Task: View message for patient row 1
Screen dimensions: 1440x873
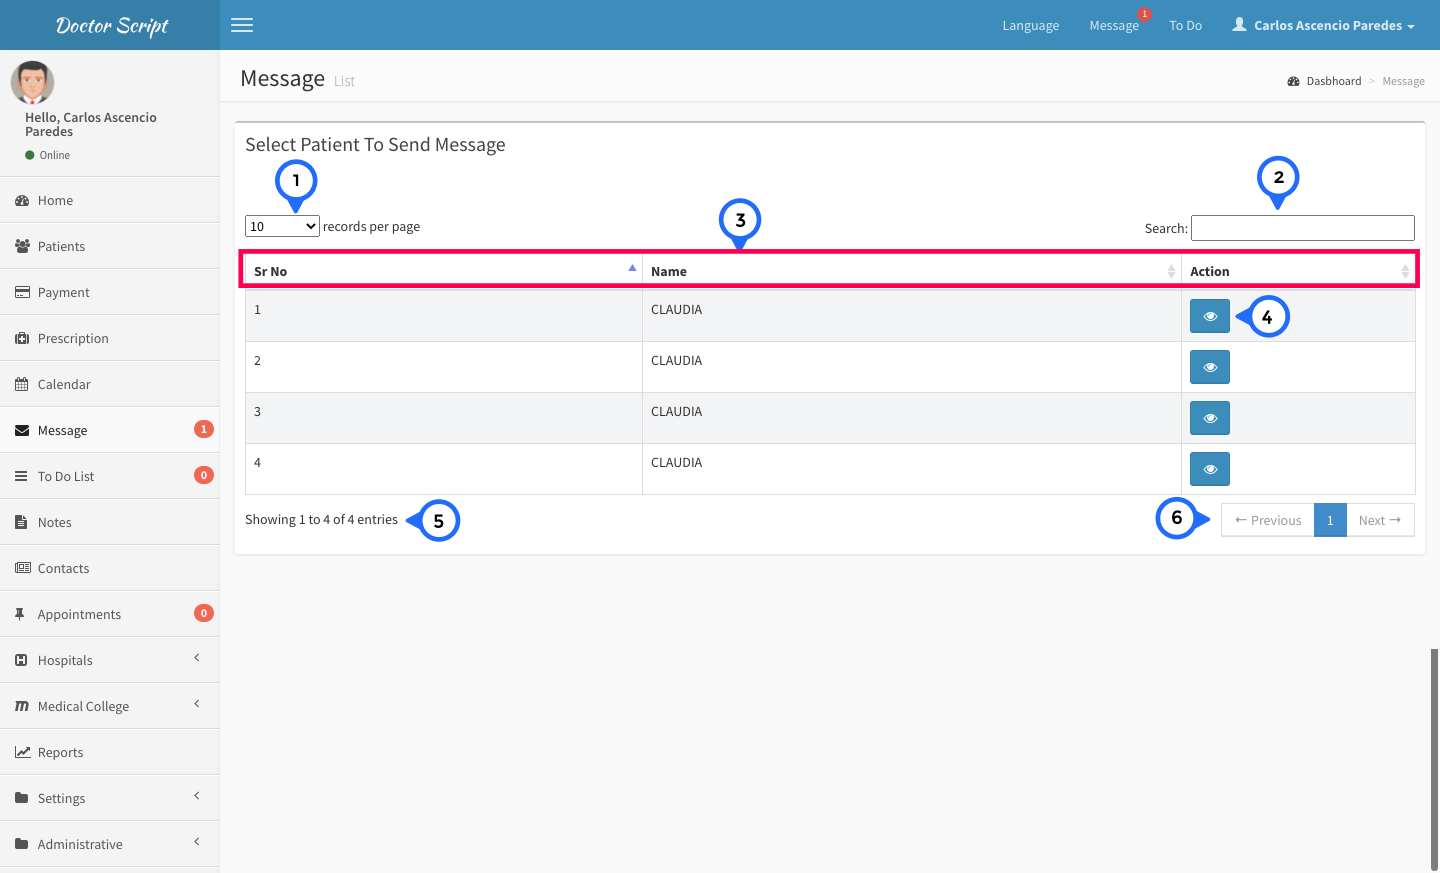Action: tap(1210, 316)
